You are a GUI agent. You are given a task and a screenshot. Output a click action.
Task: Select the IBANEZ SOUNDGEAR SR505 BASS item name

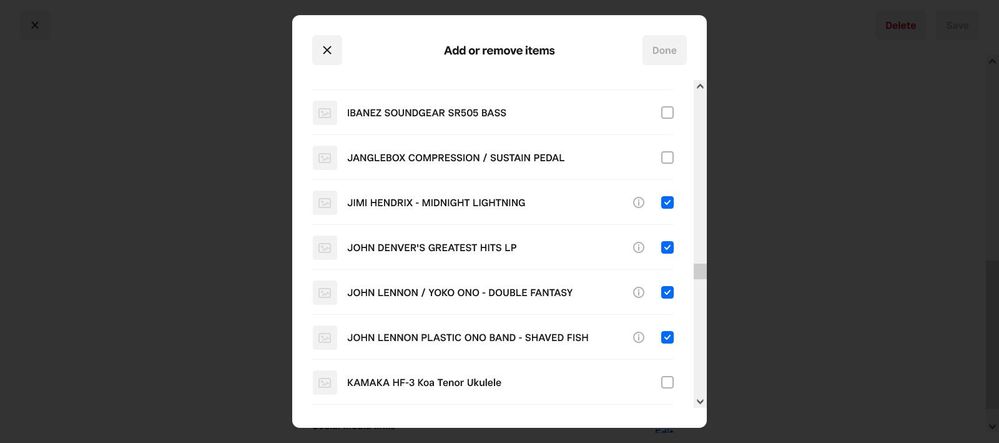pyautogui.click(x=427, y=113)
